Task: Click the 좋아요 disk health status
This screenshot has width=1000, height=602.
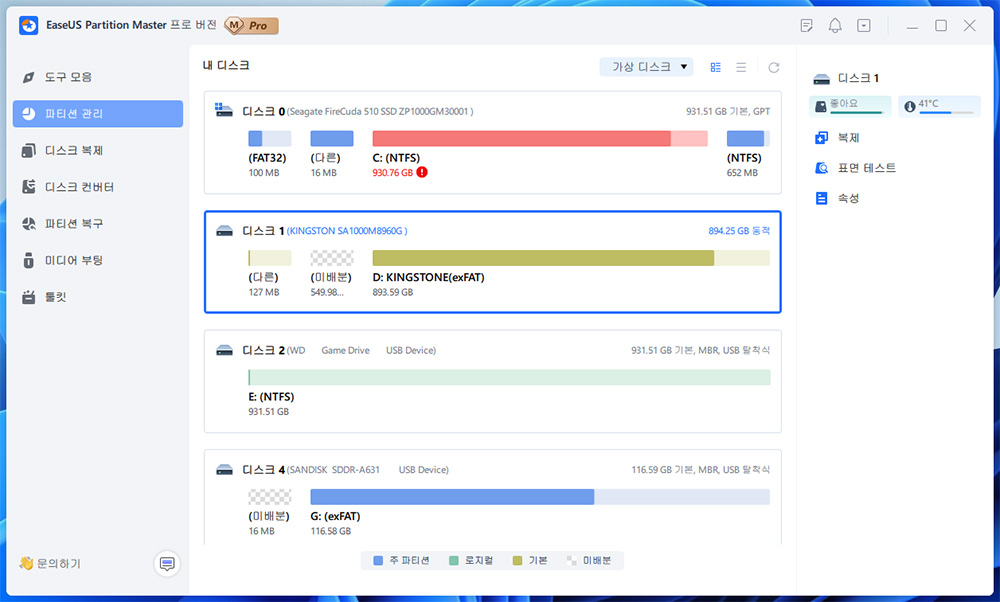Action: 850,106
